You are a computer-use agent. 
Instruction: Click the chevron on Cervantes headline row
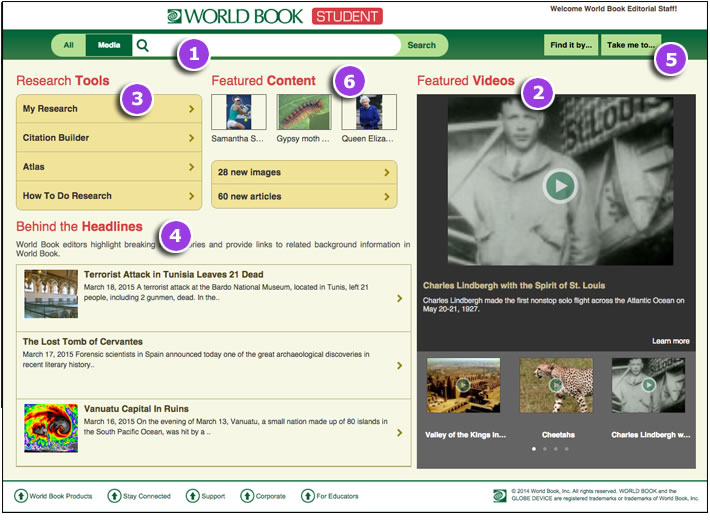[399, 365]
